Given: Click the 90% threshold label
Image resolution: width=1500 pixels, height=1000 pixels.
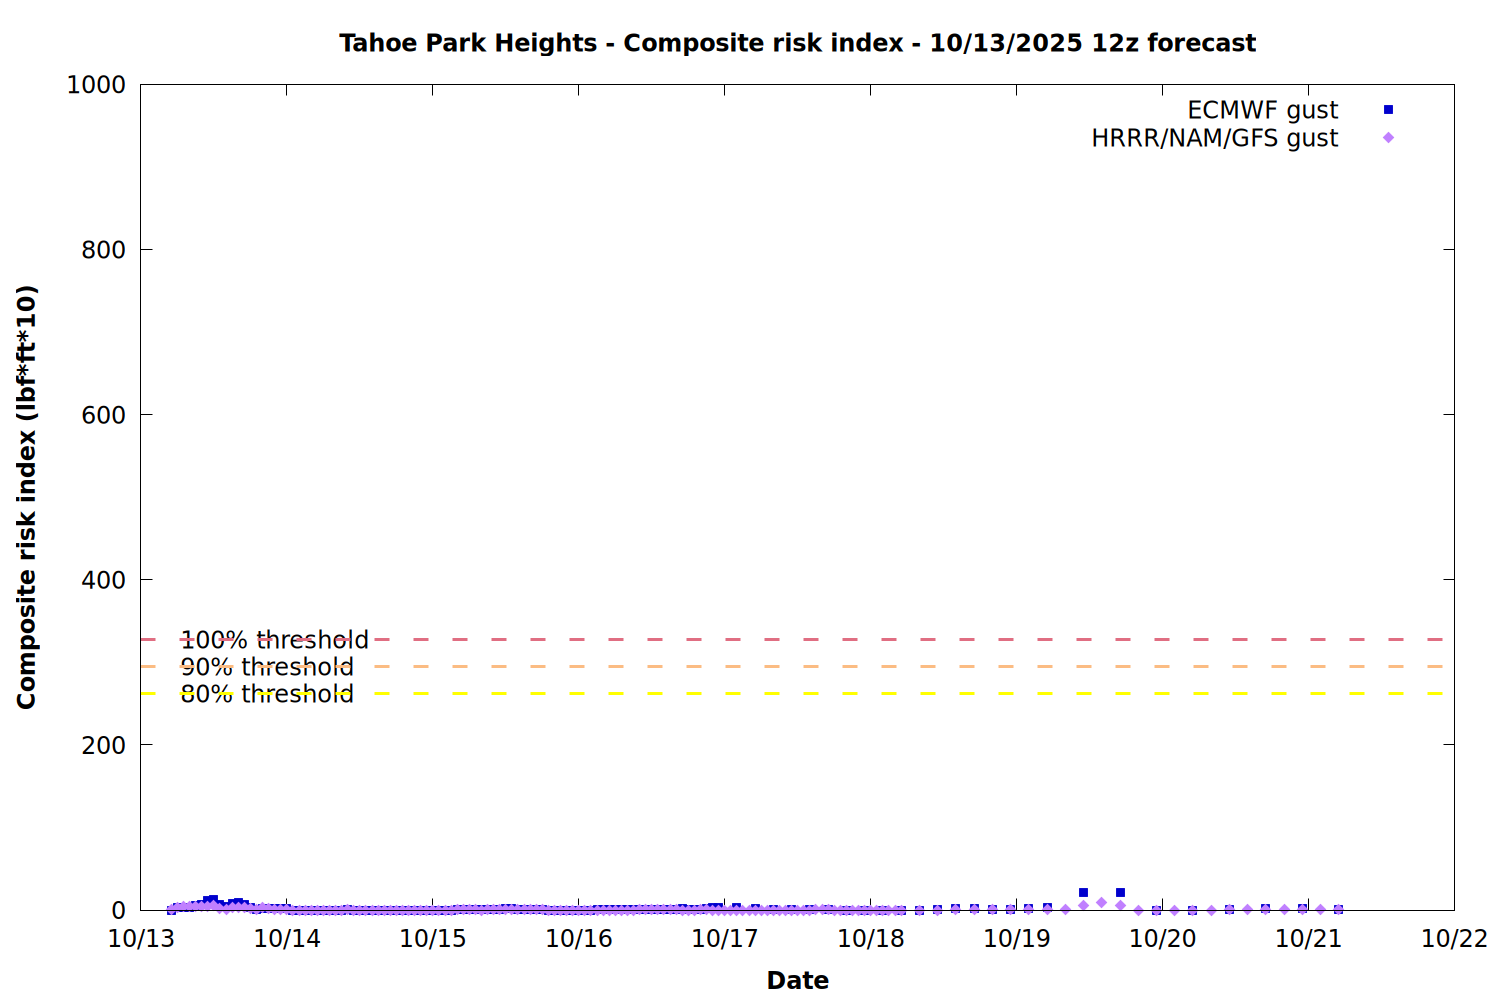Looking at the screenshot, I should [x=267, y=667].
